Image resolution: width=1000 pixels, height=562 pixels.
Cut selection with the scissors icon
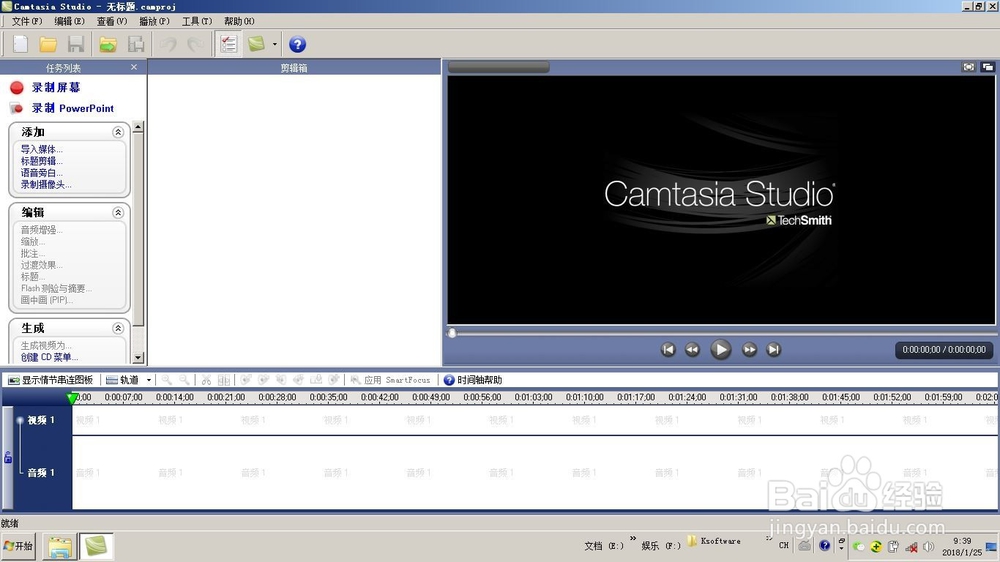point(206,380)
